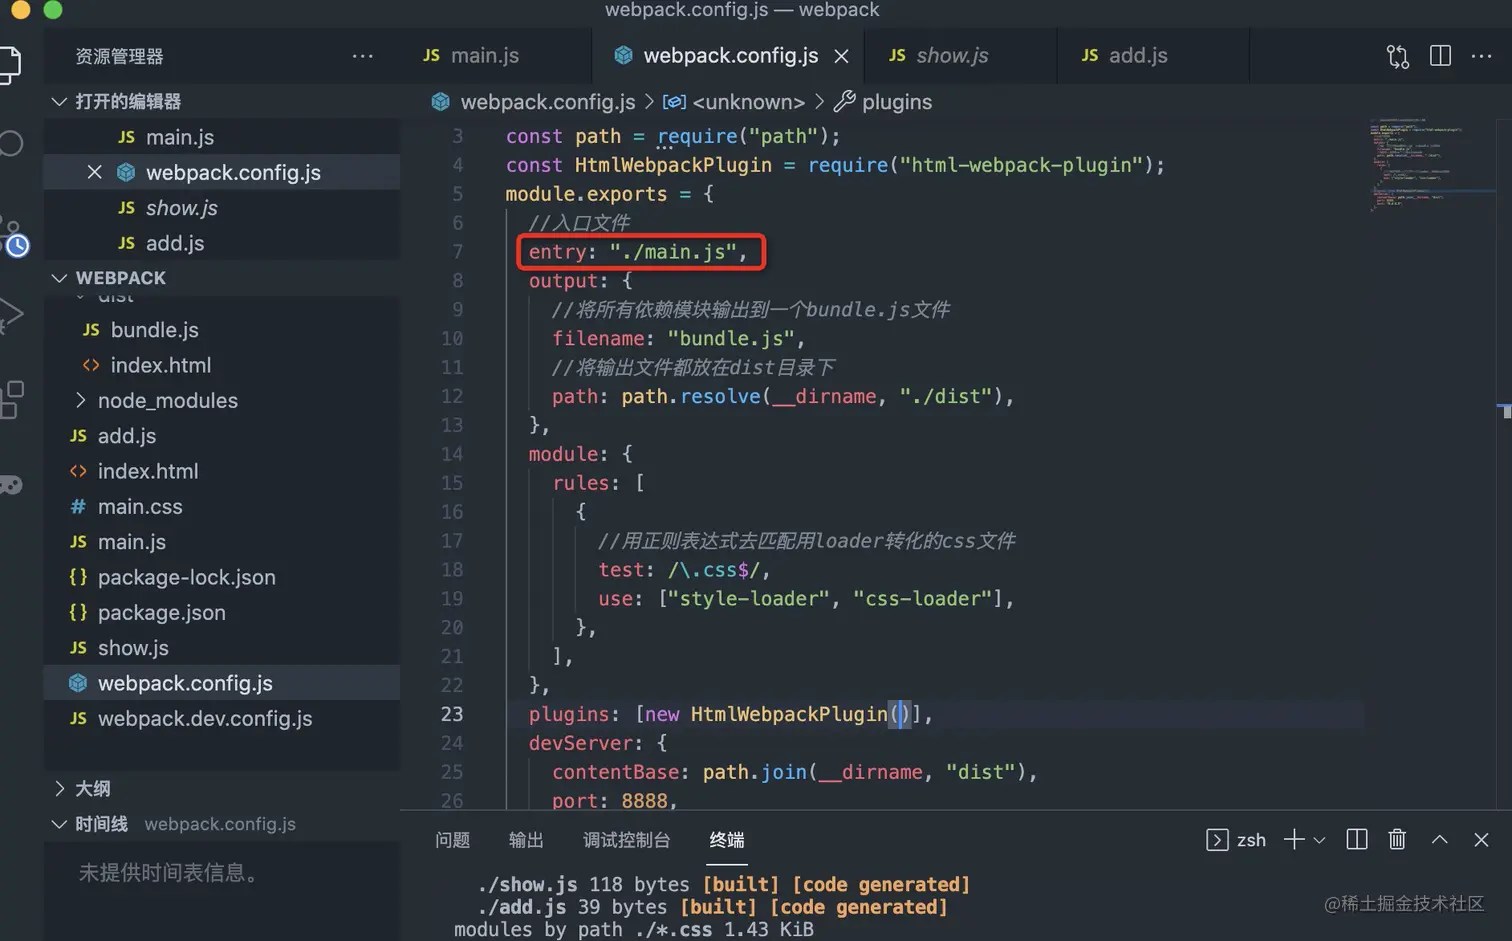Open the 输出 panel tab
1512x941 pixels.
click(526, 840)
